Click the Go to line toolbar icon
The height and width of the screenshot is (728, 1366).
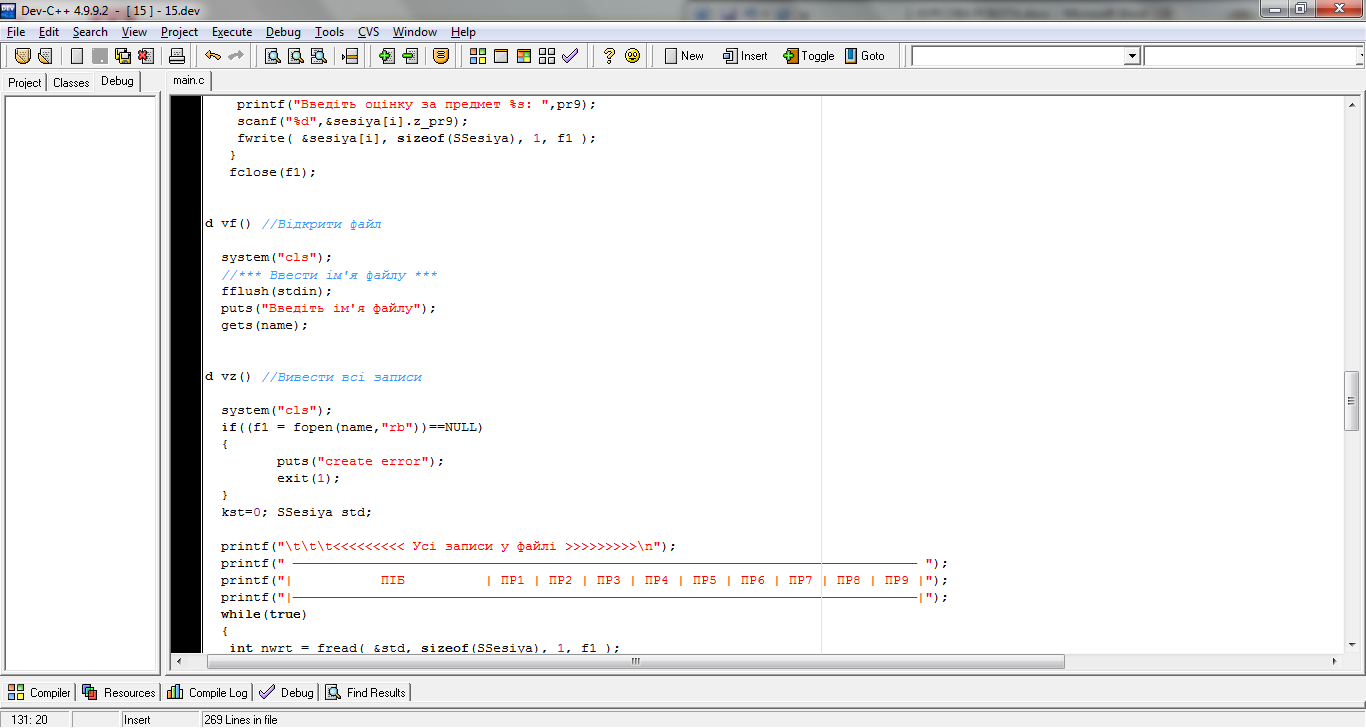(x=350, y=56)
